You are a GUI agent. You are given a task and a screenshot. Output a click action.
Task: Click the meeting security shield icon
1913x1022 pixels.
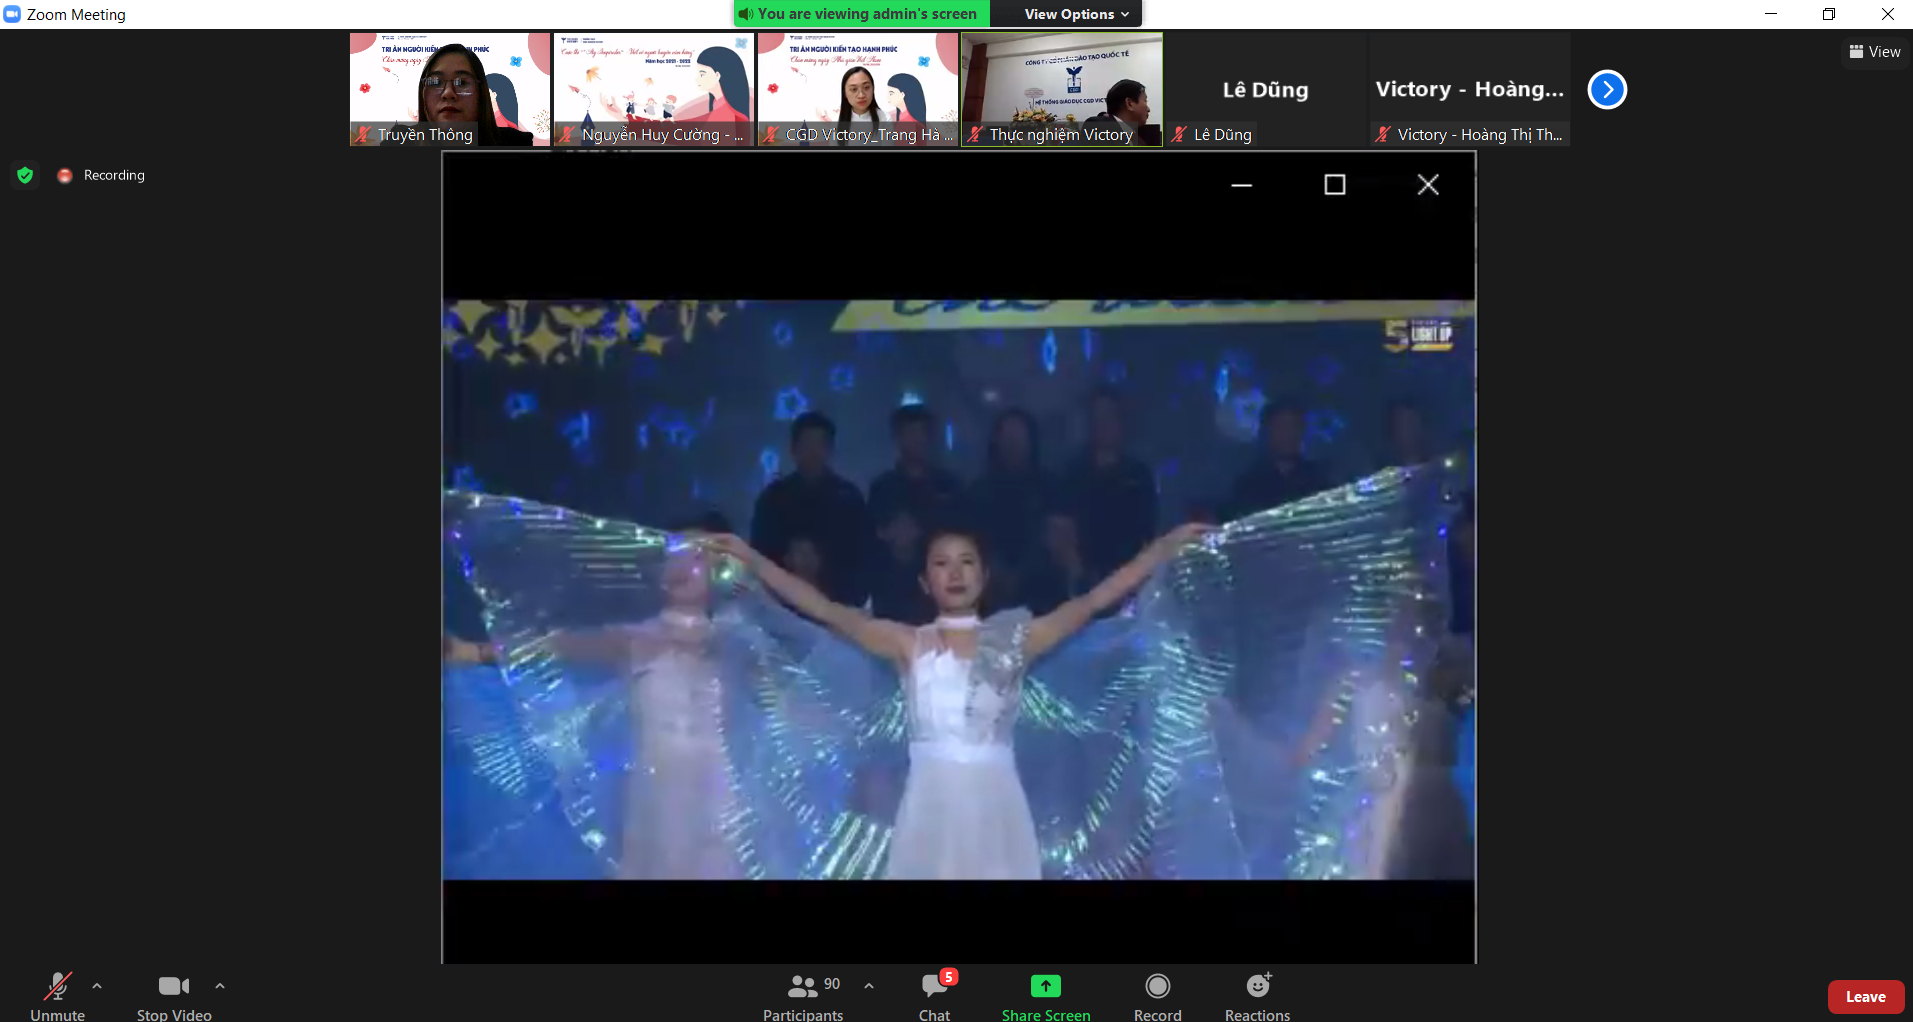(x=25, y=175)
